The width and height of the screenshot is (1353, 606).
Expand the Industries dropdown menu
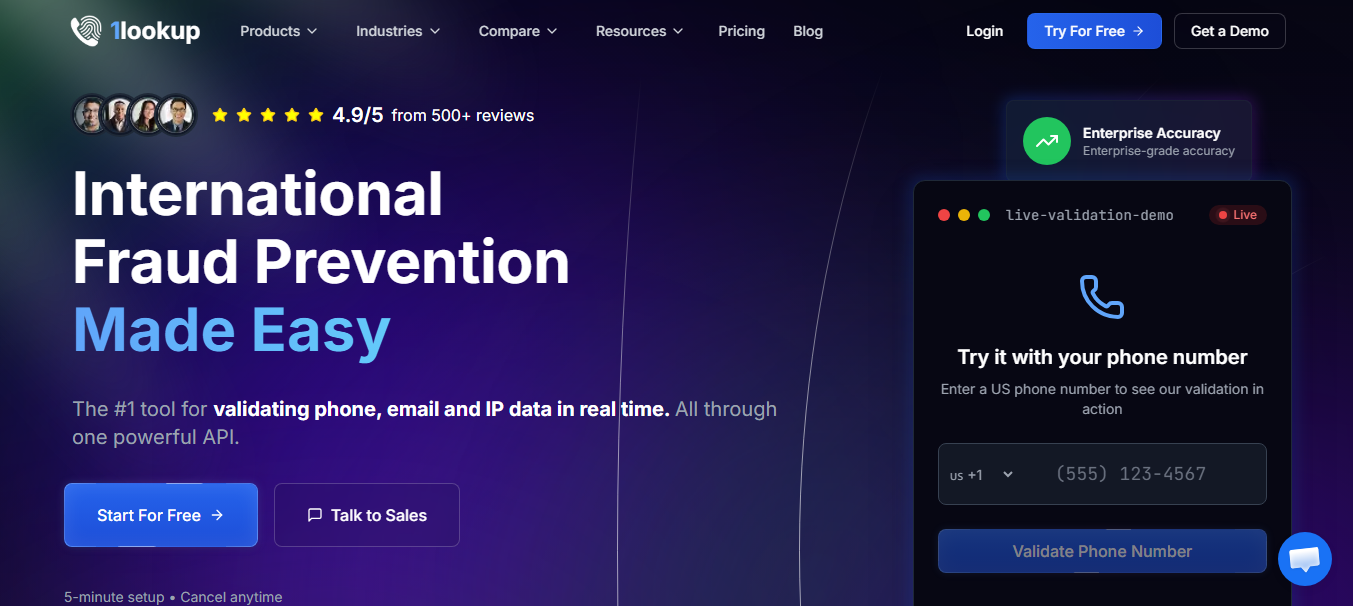(x=398, y=31)
